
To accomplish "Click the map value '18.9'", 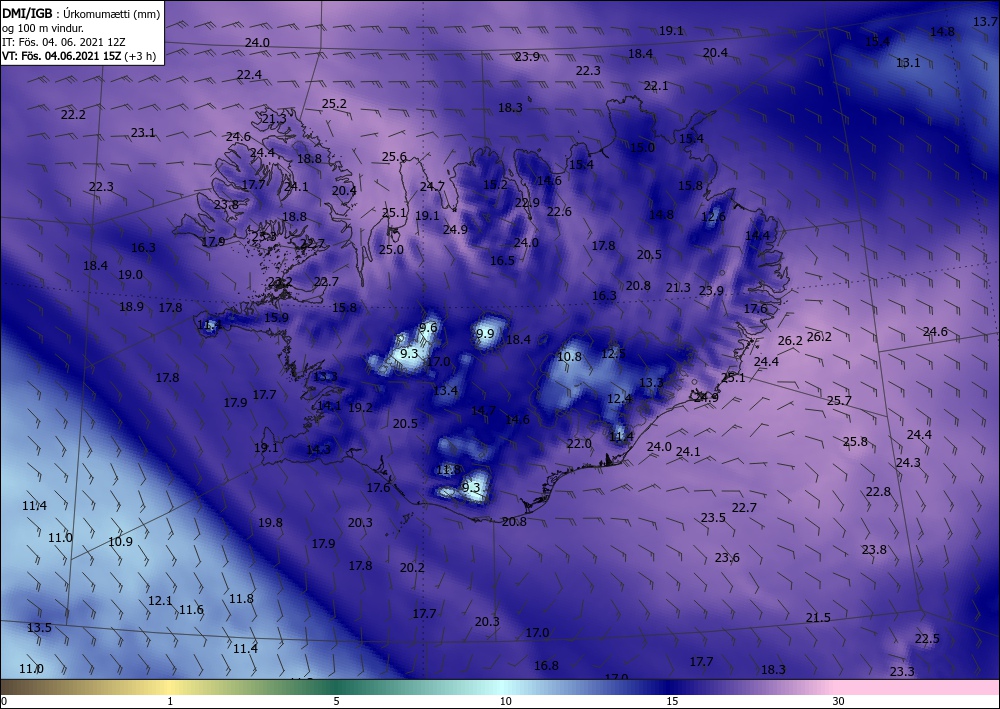I will pyautogui.click(x=131, y=307).
